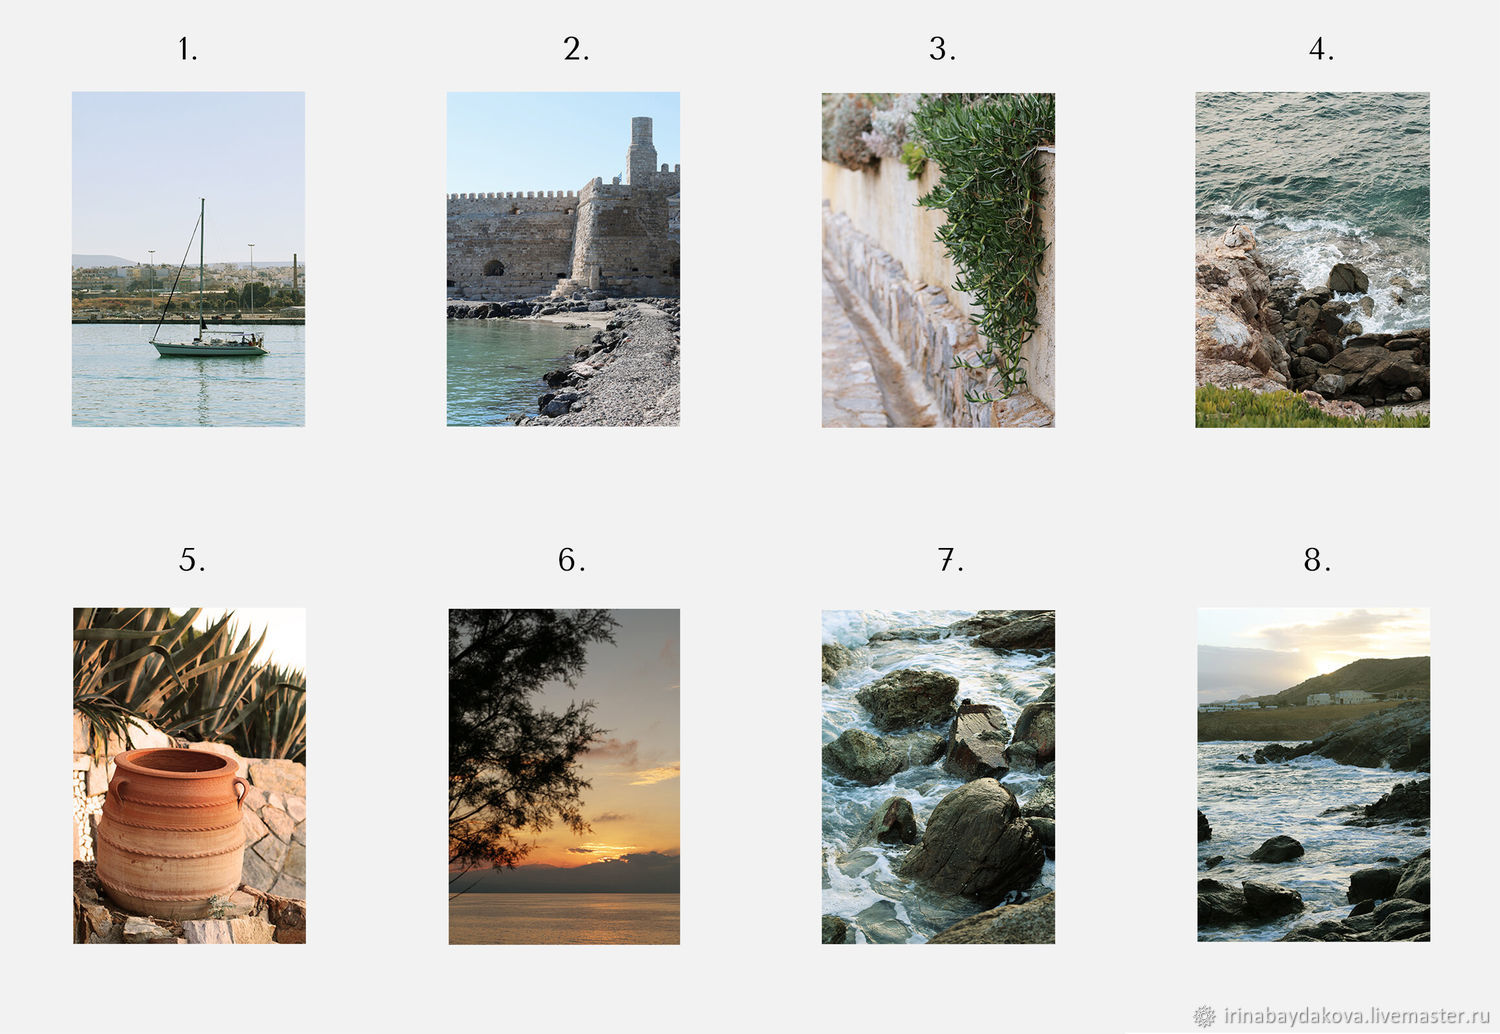The image size is (1500, 1034).
Task: Click the sailboat photo thumbnail
Action: (188, 259)
